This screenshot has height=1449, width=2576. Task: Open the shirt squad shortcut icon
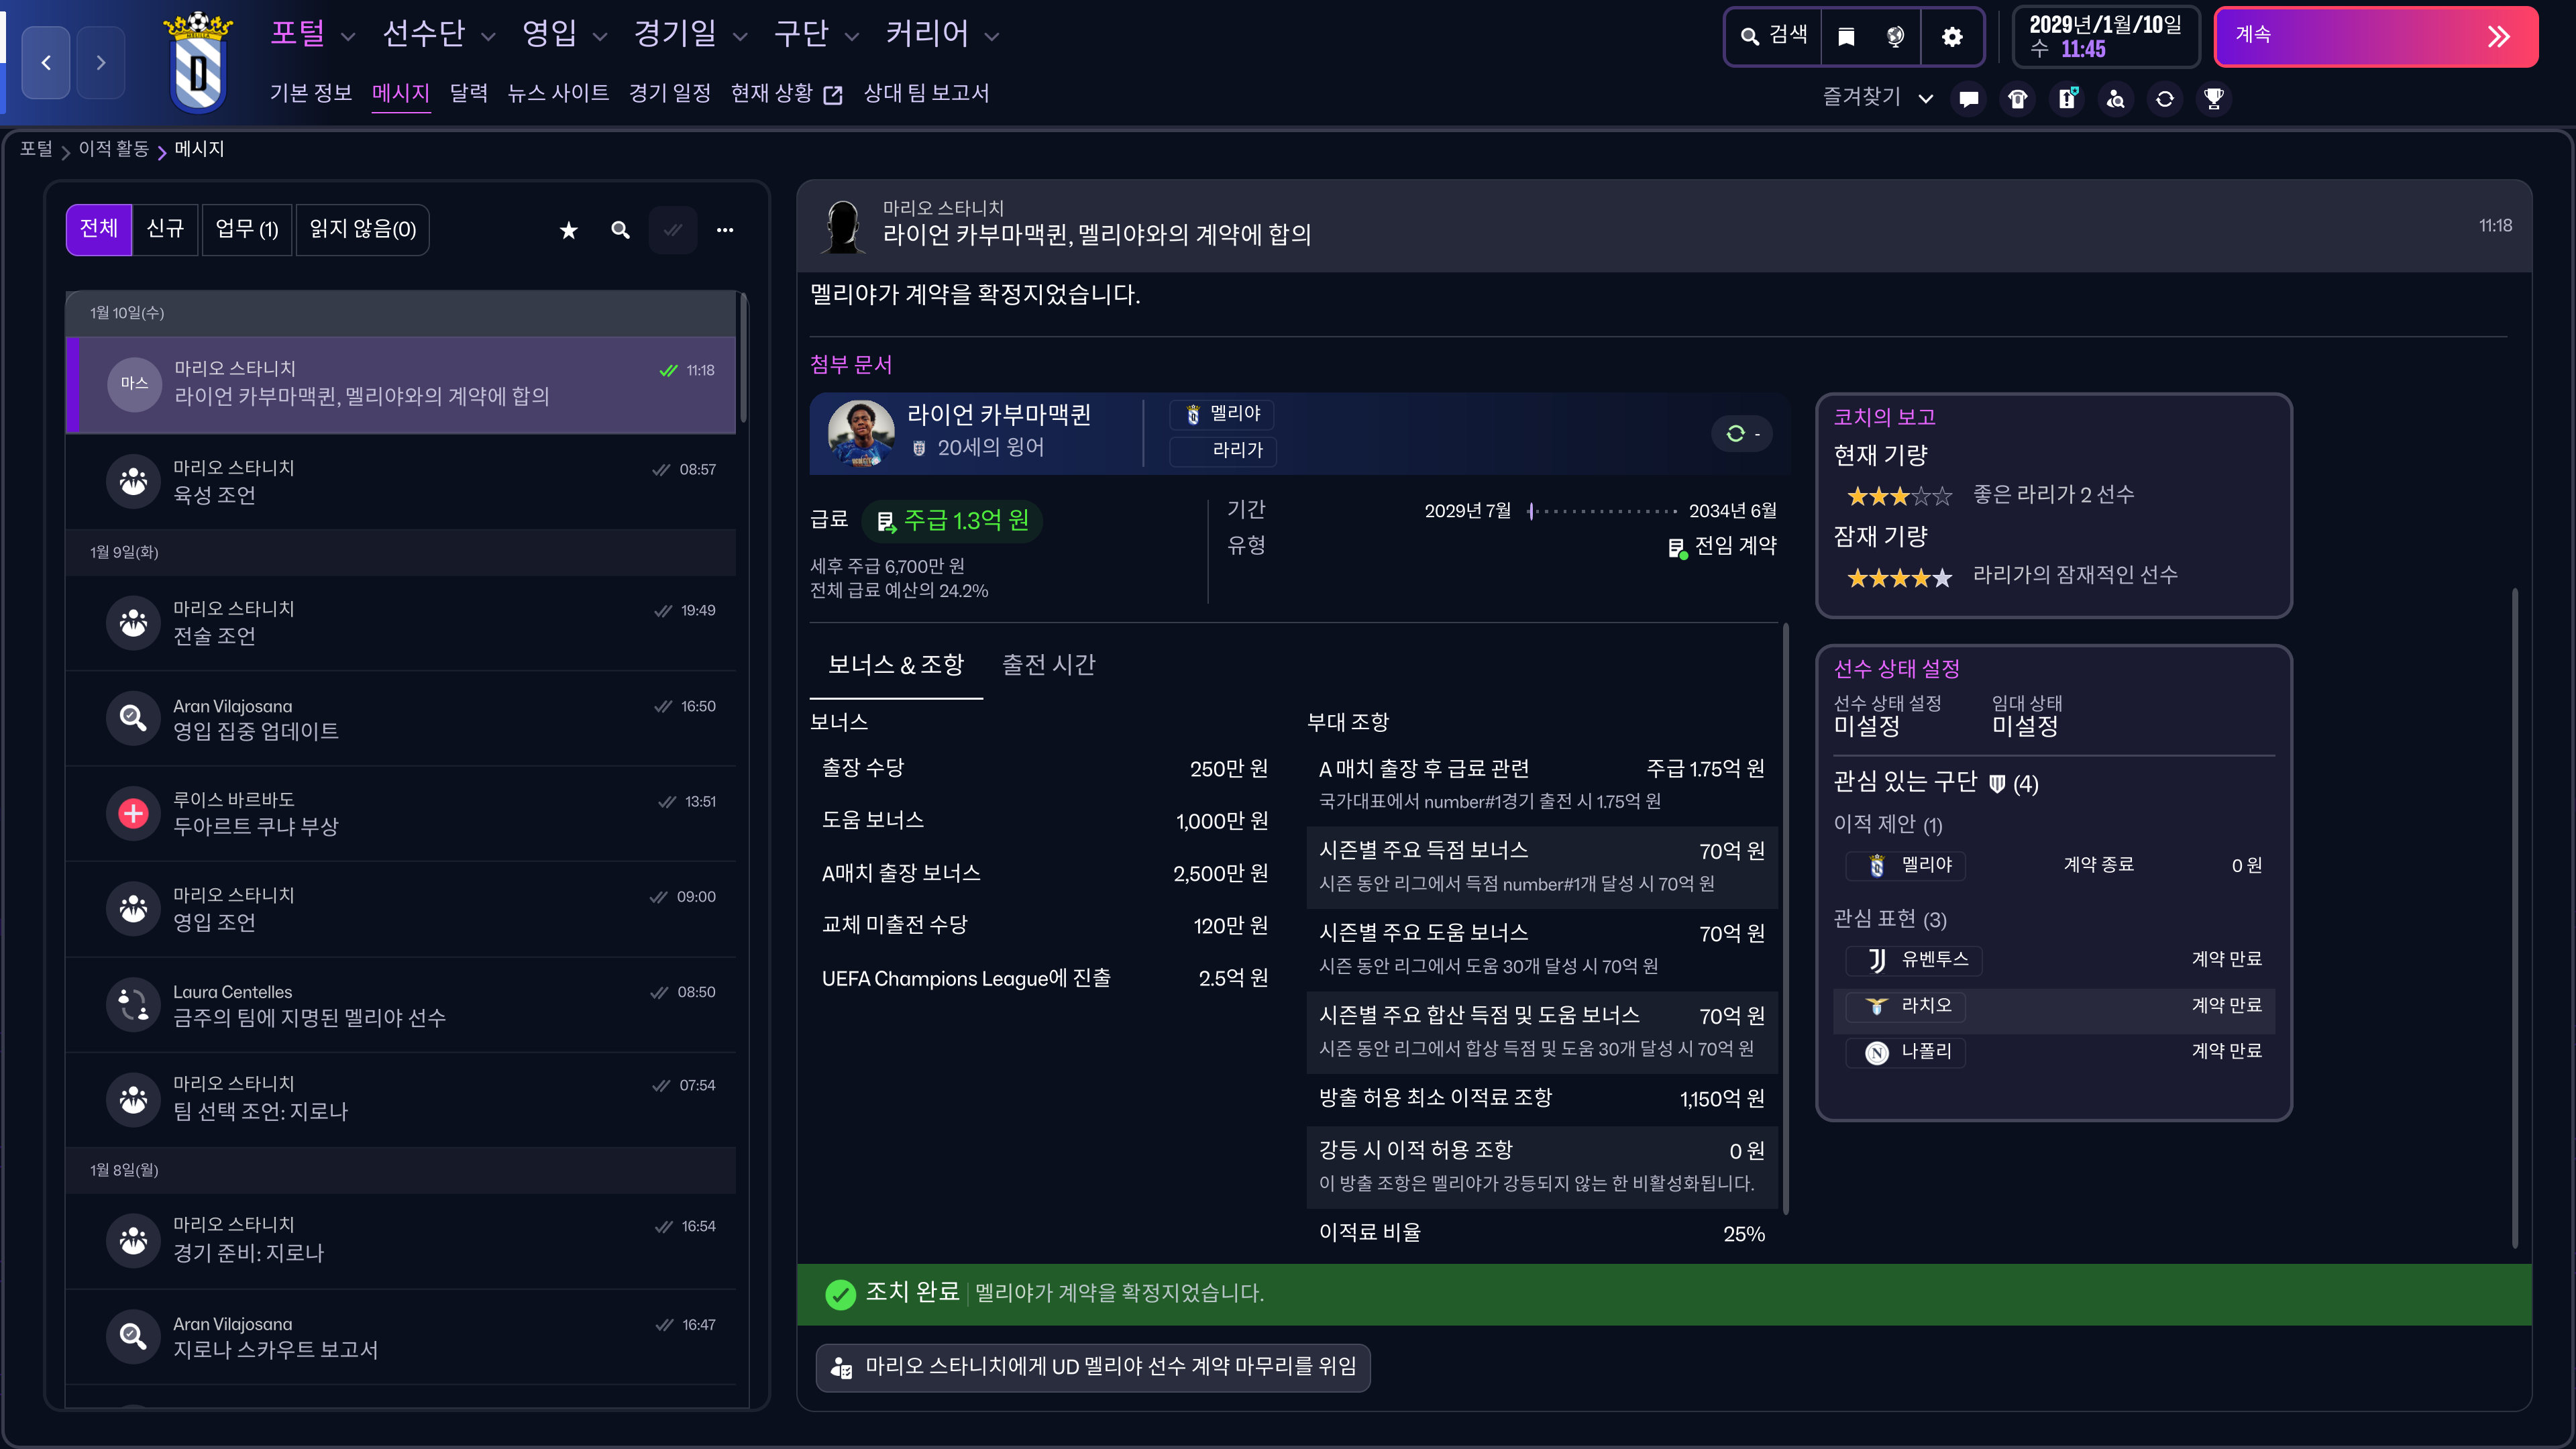click(2018, 98)
